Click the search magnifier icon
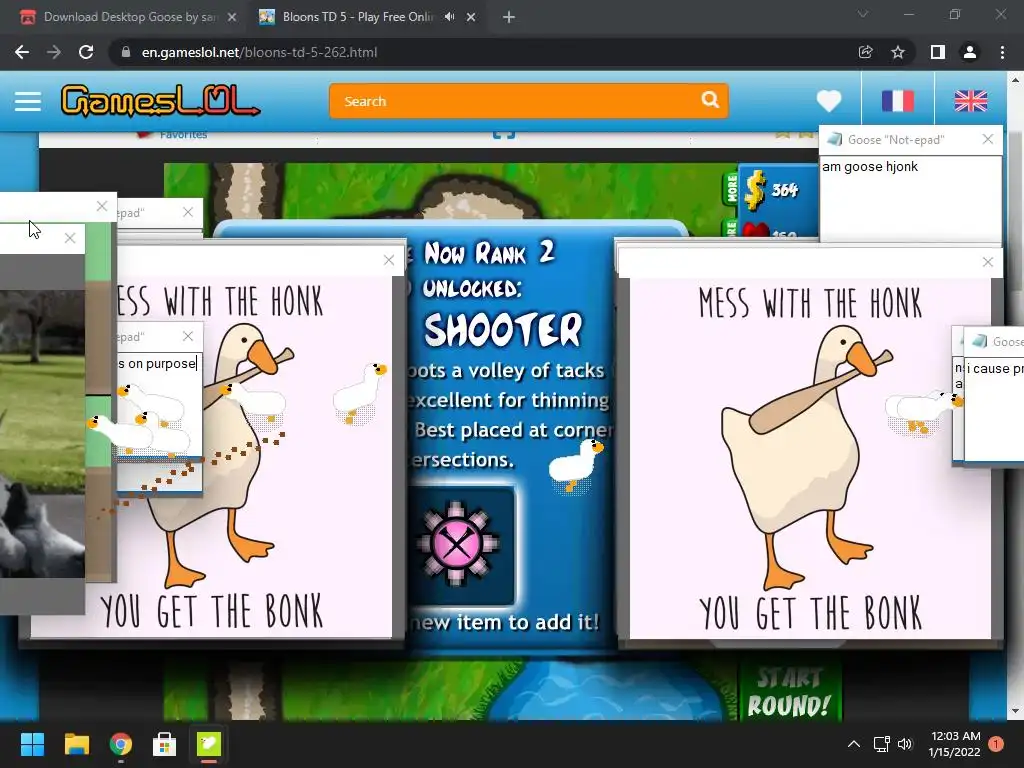Screen dimensions: 1024x768 click(x=710, y=100)
